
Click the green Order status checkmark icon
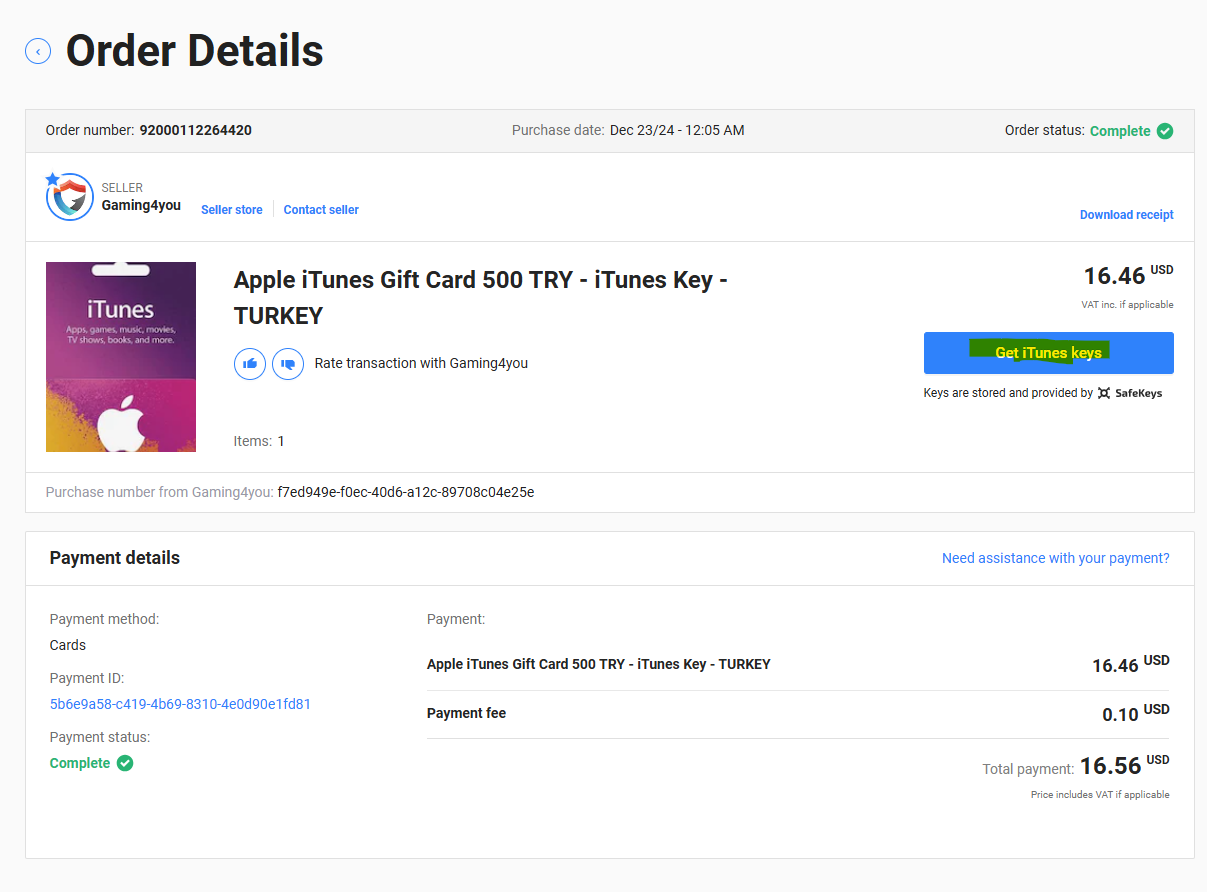[1165, 131]
